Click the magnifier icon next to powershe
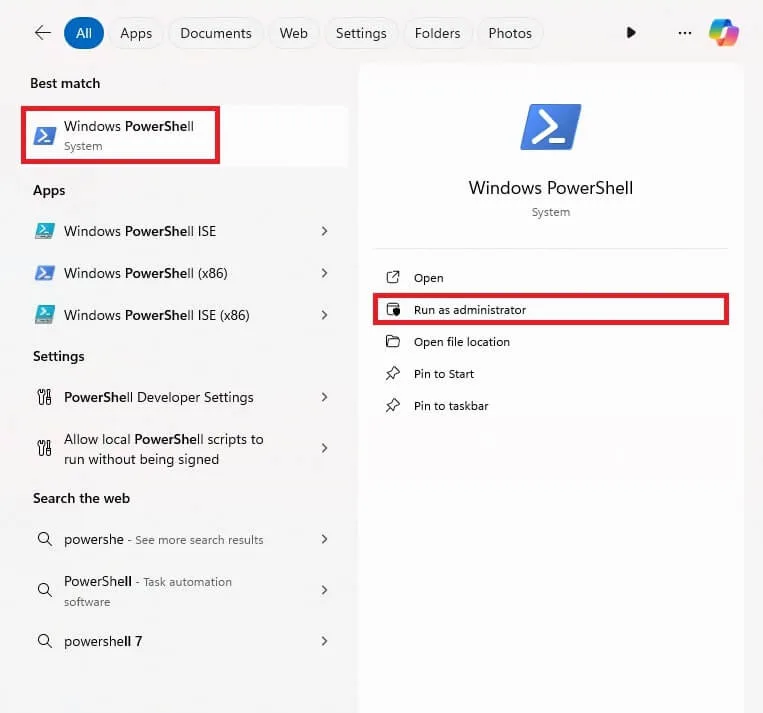The image size is (763, 713). point(45,539)
